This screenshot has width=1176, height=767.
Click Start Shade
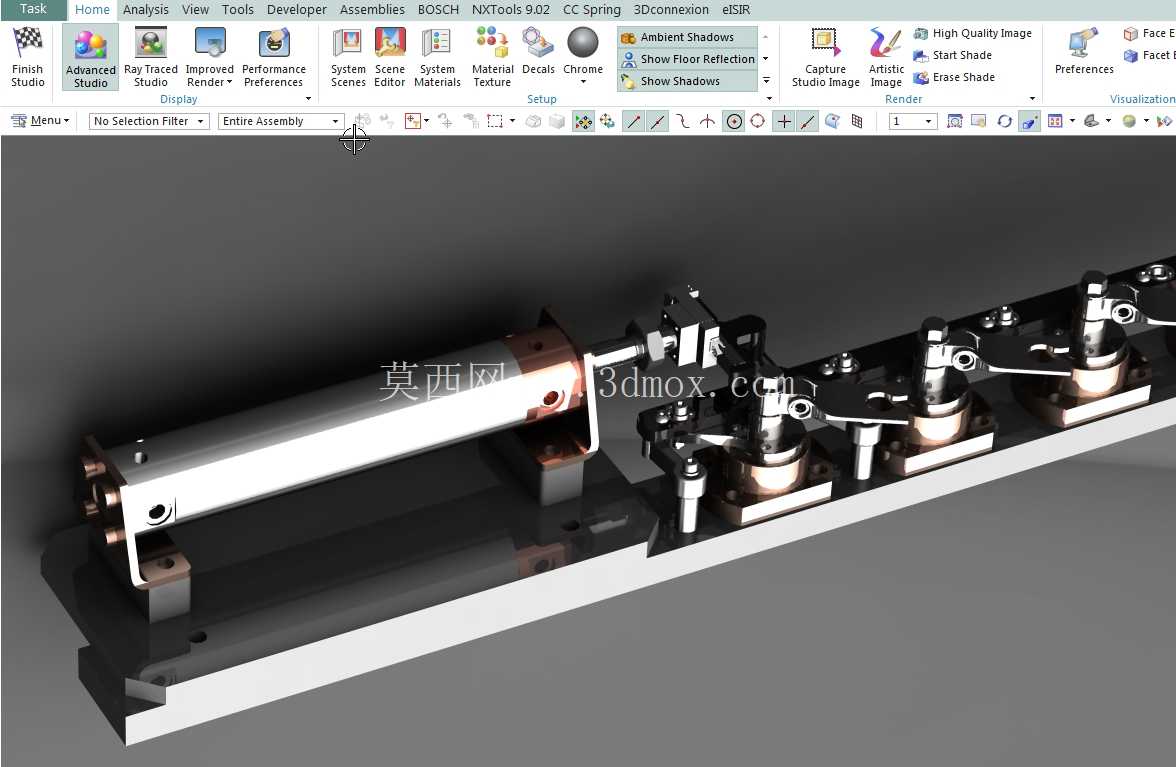click(x=952, y=55)
